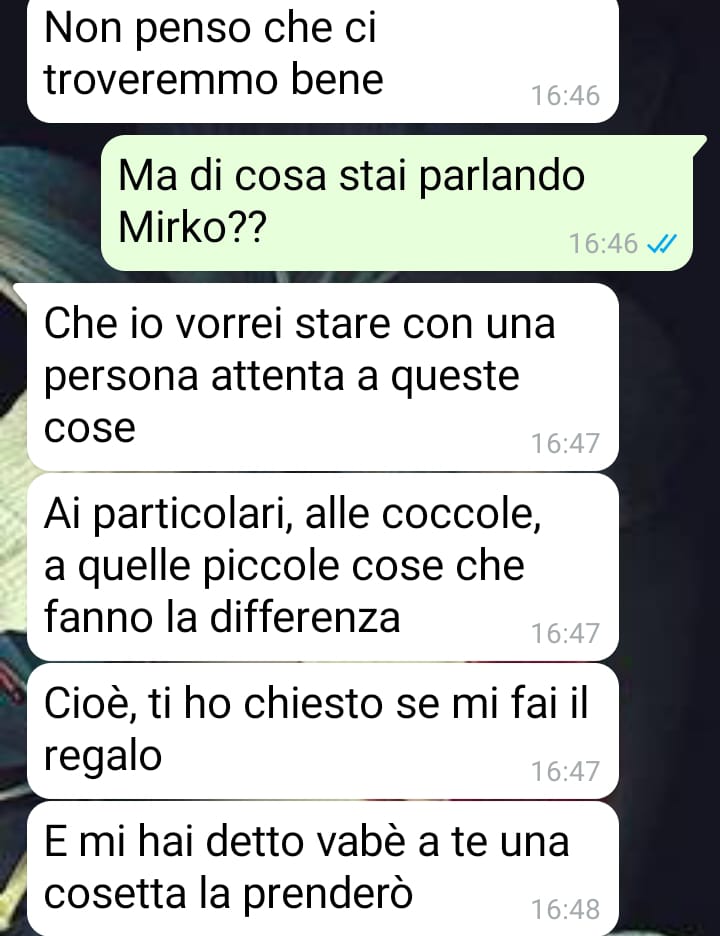
Task: Click the 16:47 timestamp on the "fanno la differenza" message
Action: click(x=565, y=633)
